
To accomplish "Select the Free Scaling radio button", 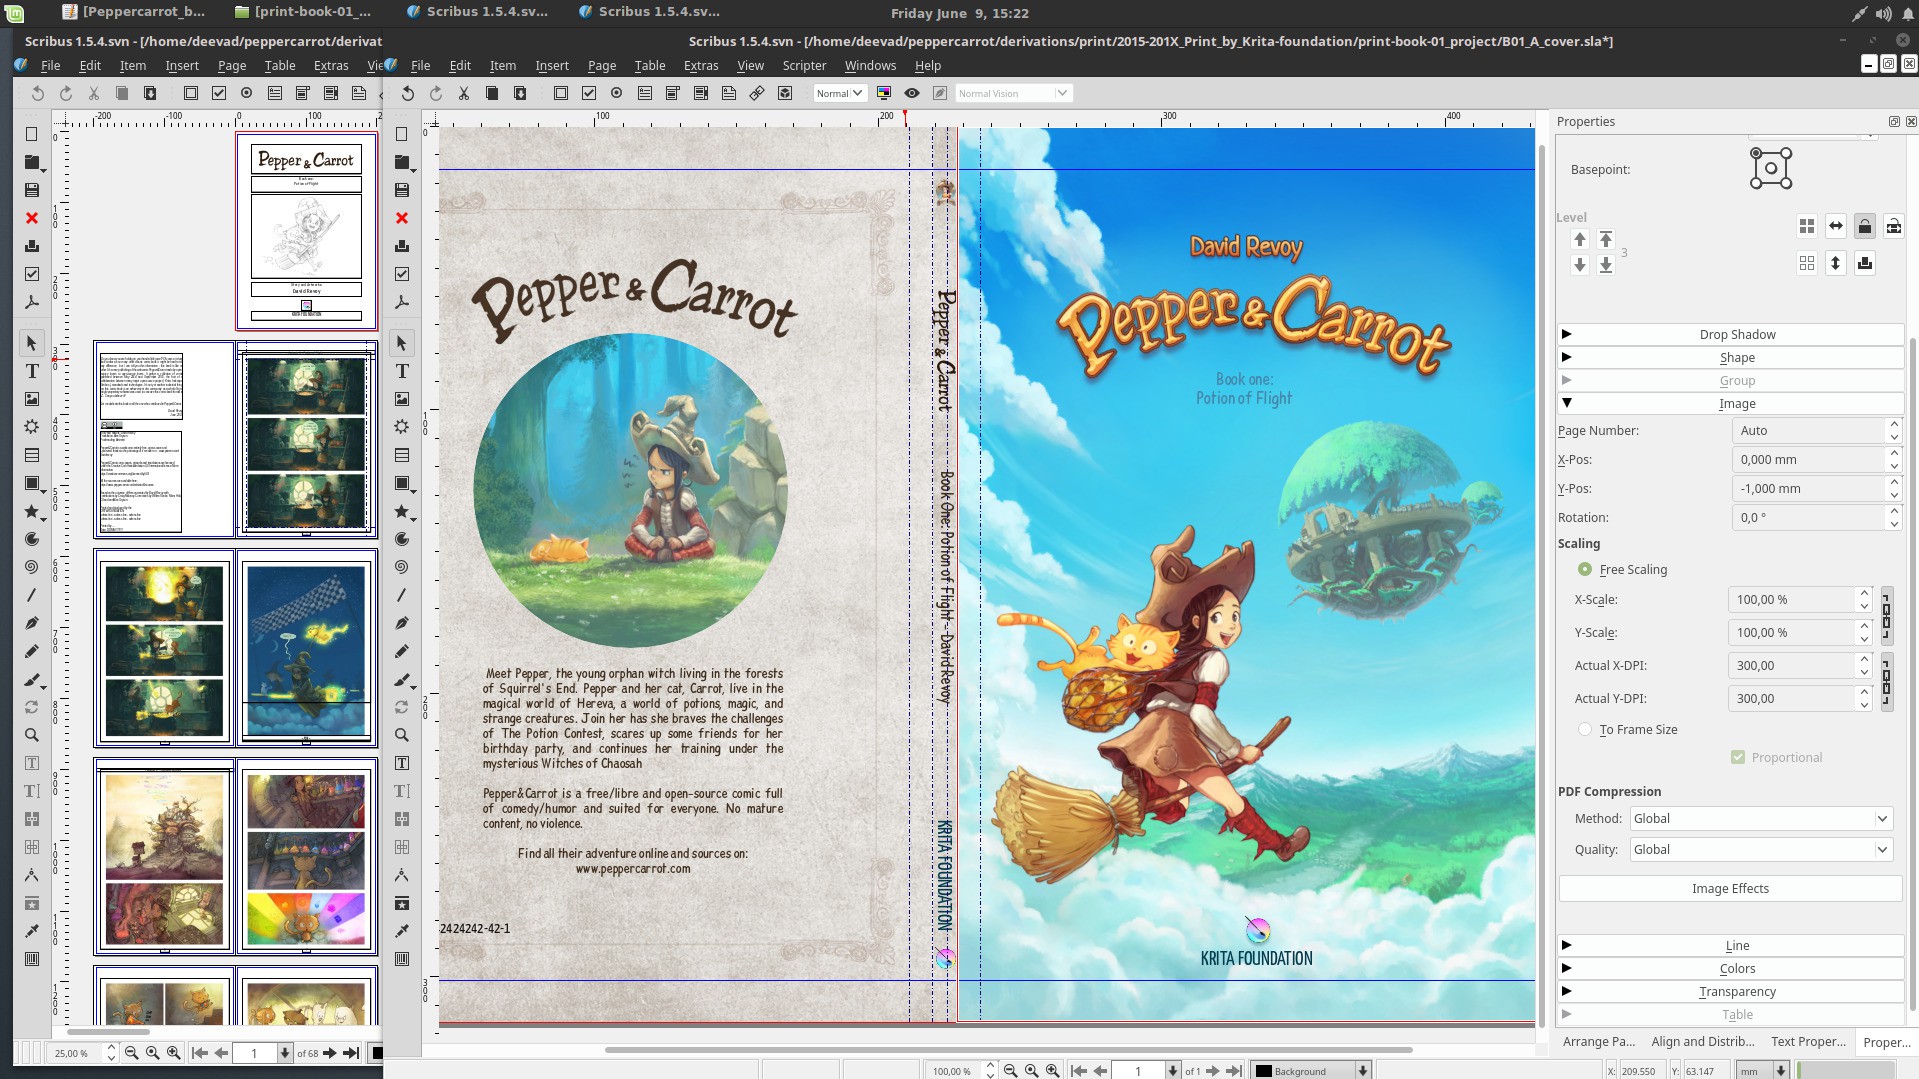I will coord(1585,569).
